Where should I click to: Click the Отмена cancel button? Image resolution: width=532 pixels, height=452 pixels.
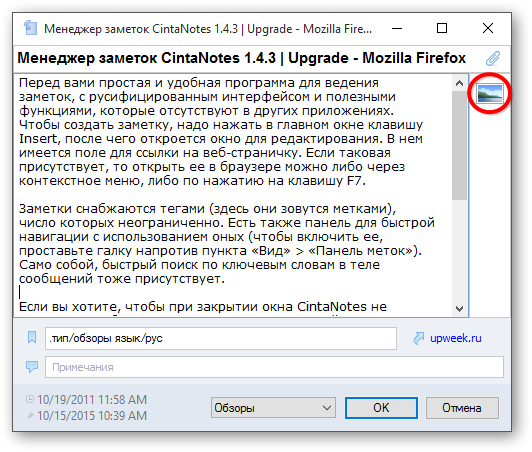[462, 408]
